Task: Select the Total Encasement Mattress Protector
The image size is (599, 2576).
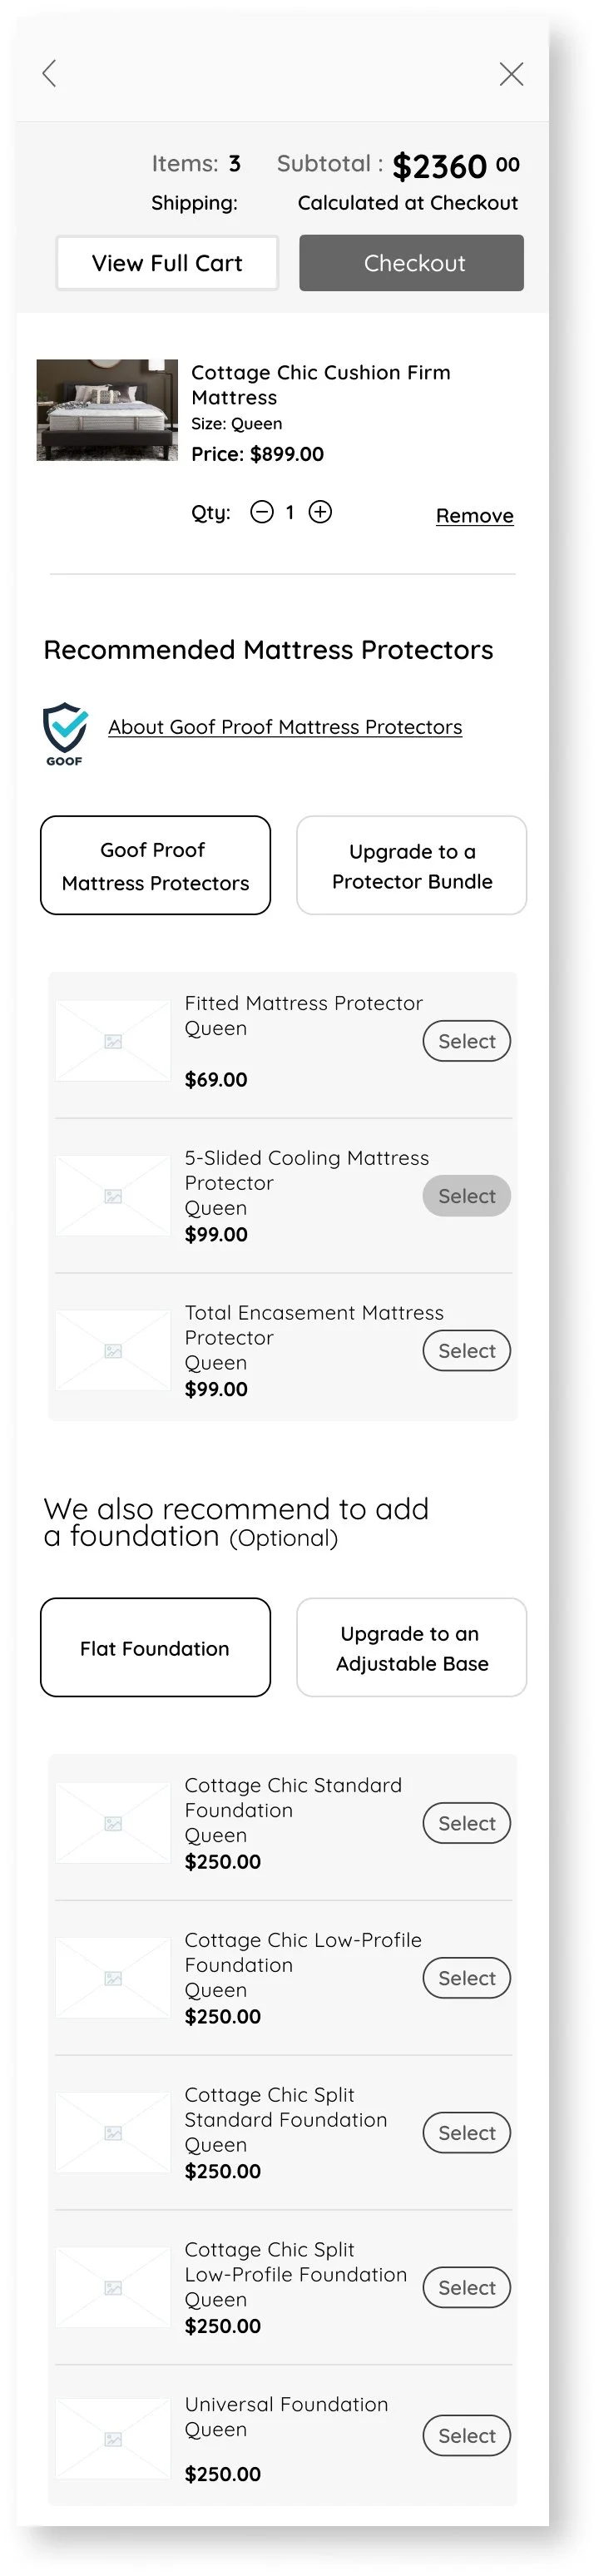Action: coord(466,1351)
